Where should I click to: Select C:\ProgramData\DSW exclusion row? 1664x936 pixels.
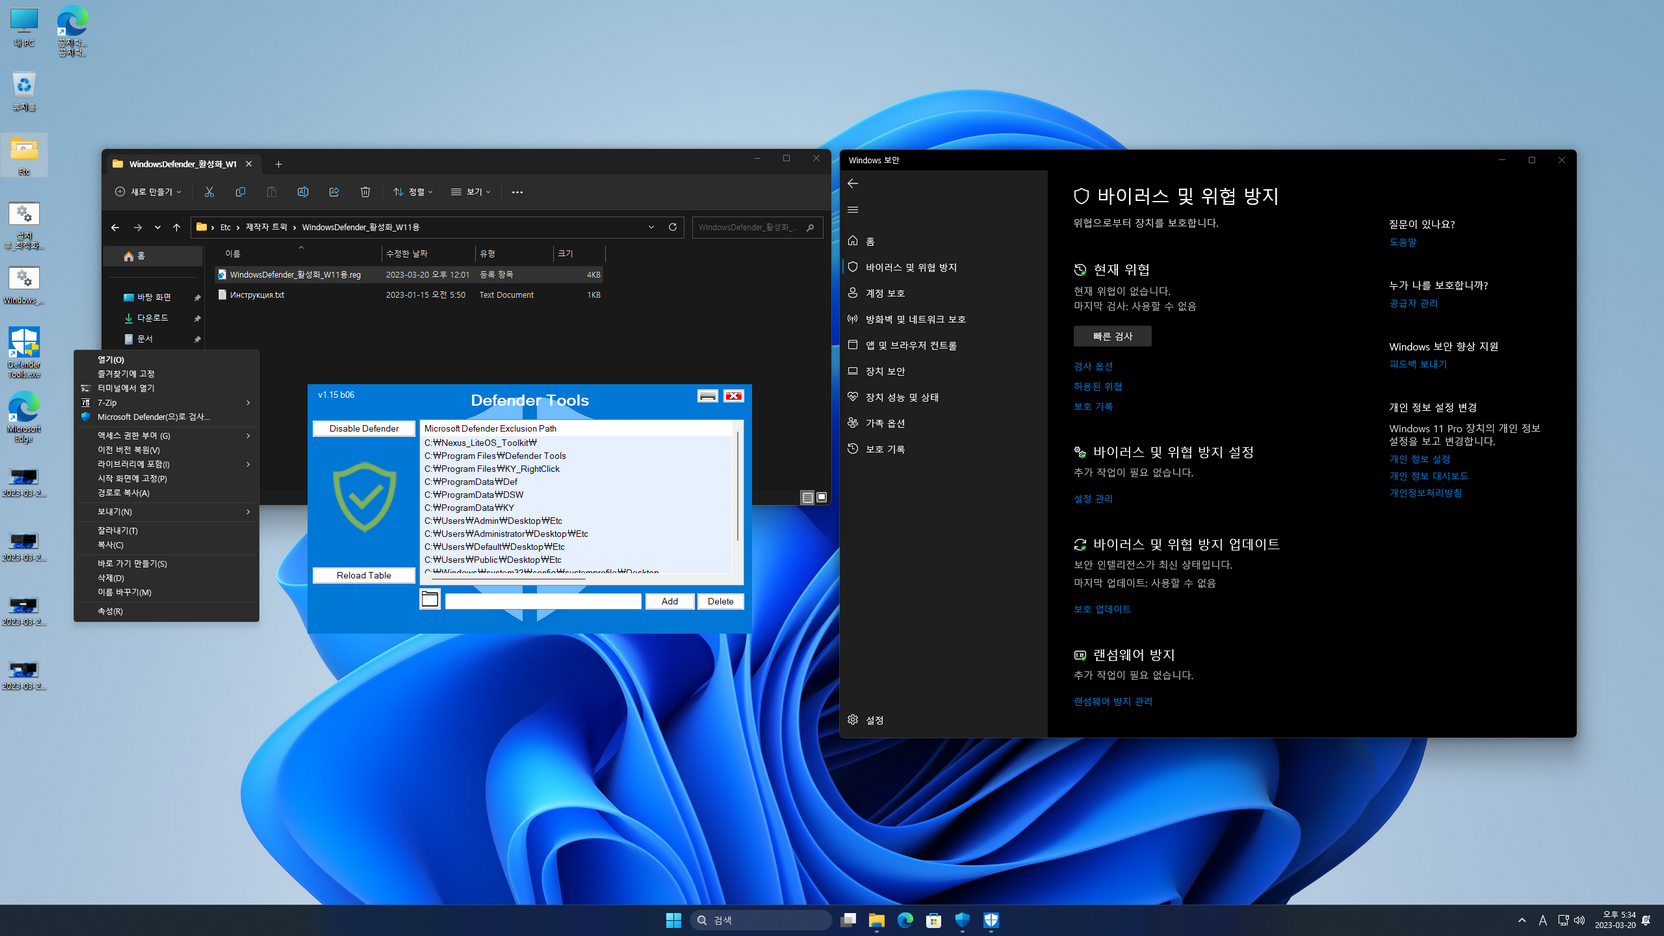click(x=576, y=495)
